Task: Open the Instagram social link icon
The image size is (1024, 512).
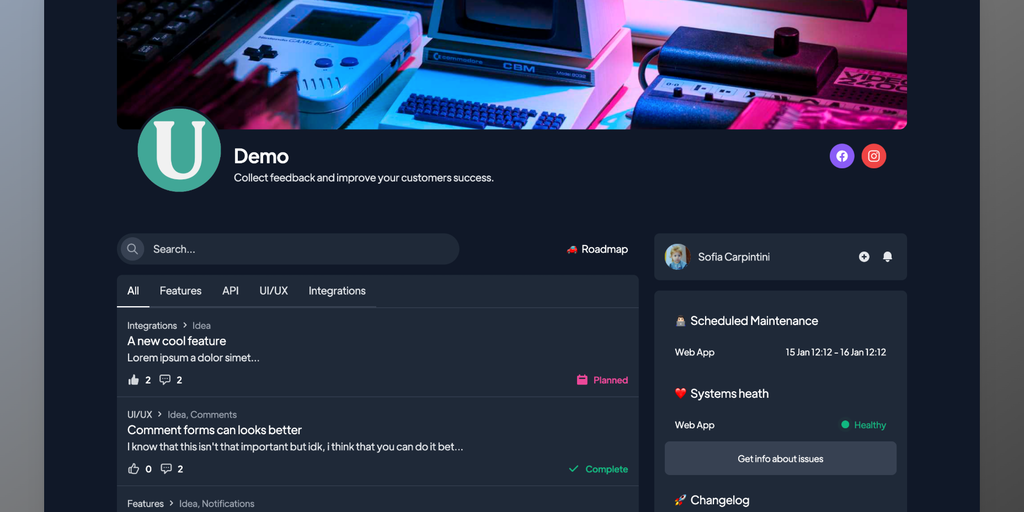Action: coord(874,156)
